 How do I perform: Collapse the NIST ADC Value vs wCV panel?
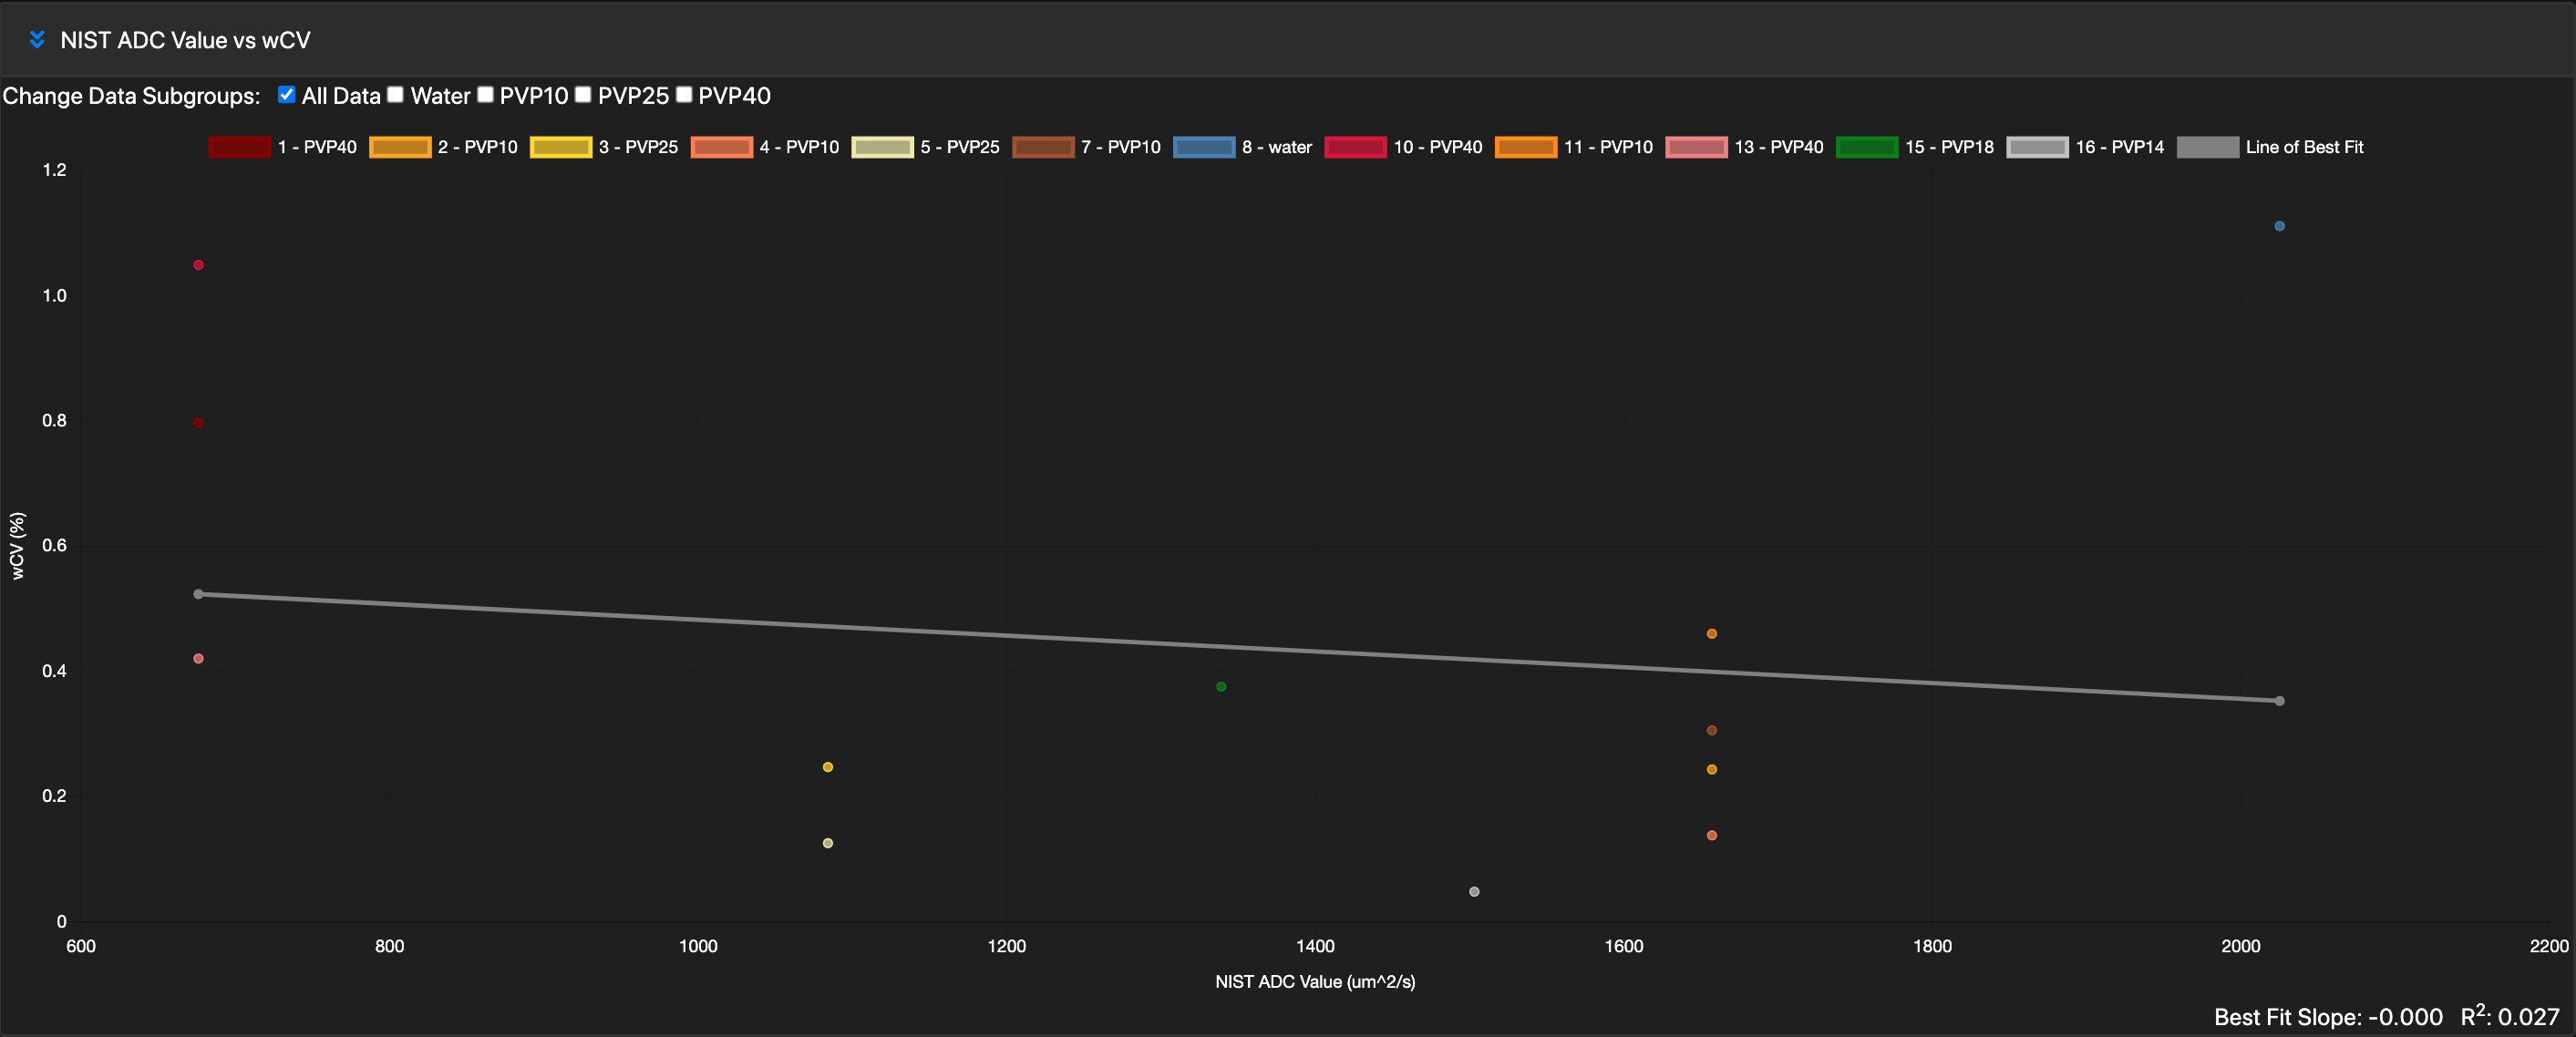coord(37,40)
